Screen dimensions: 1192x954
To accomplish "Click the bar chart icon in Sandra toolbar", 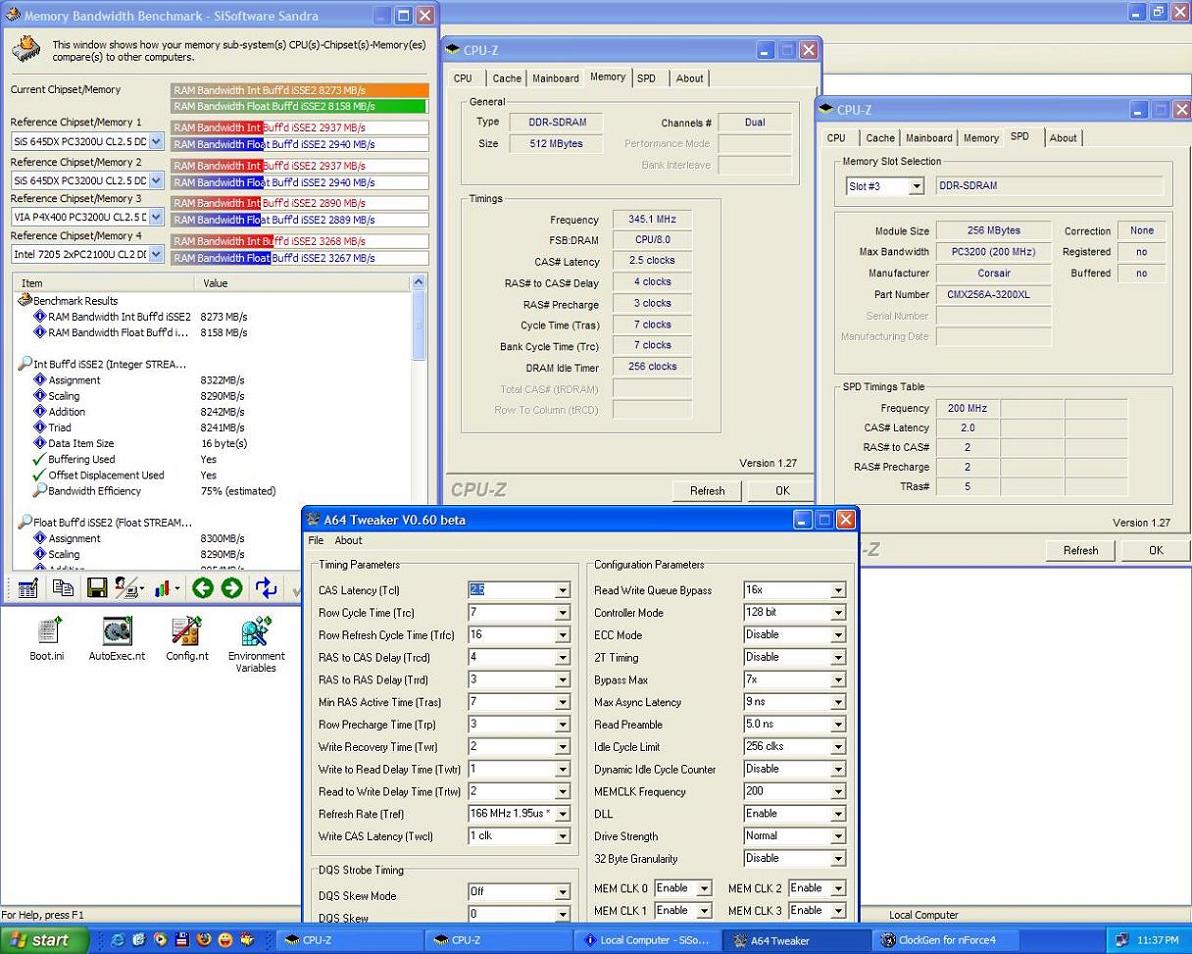I will tap(164, 588).
